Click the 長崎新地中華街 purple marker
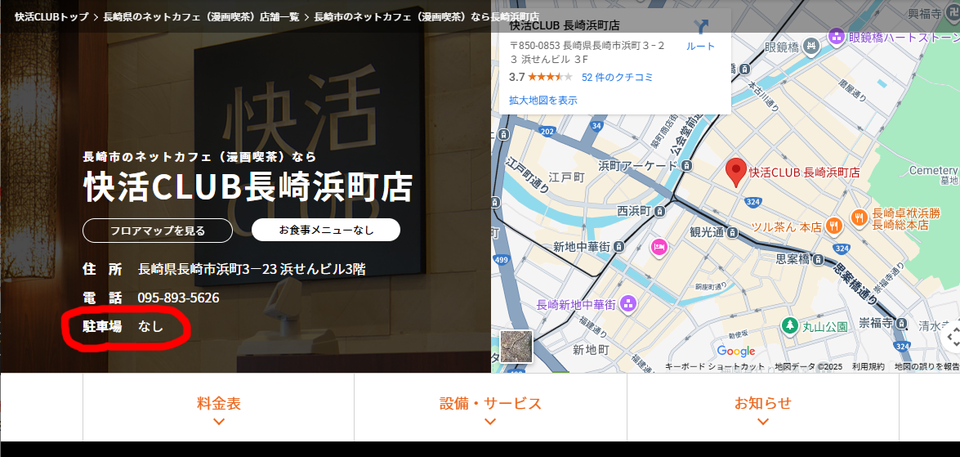960x457 pixels. [626, 304]
